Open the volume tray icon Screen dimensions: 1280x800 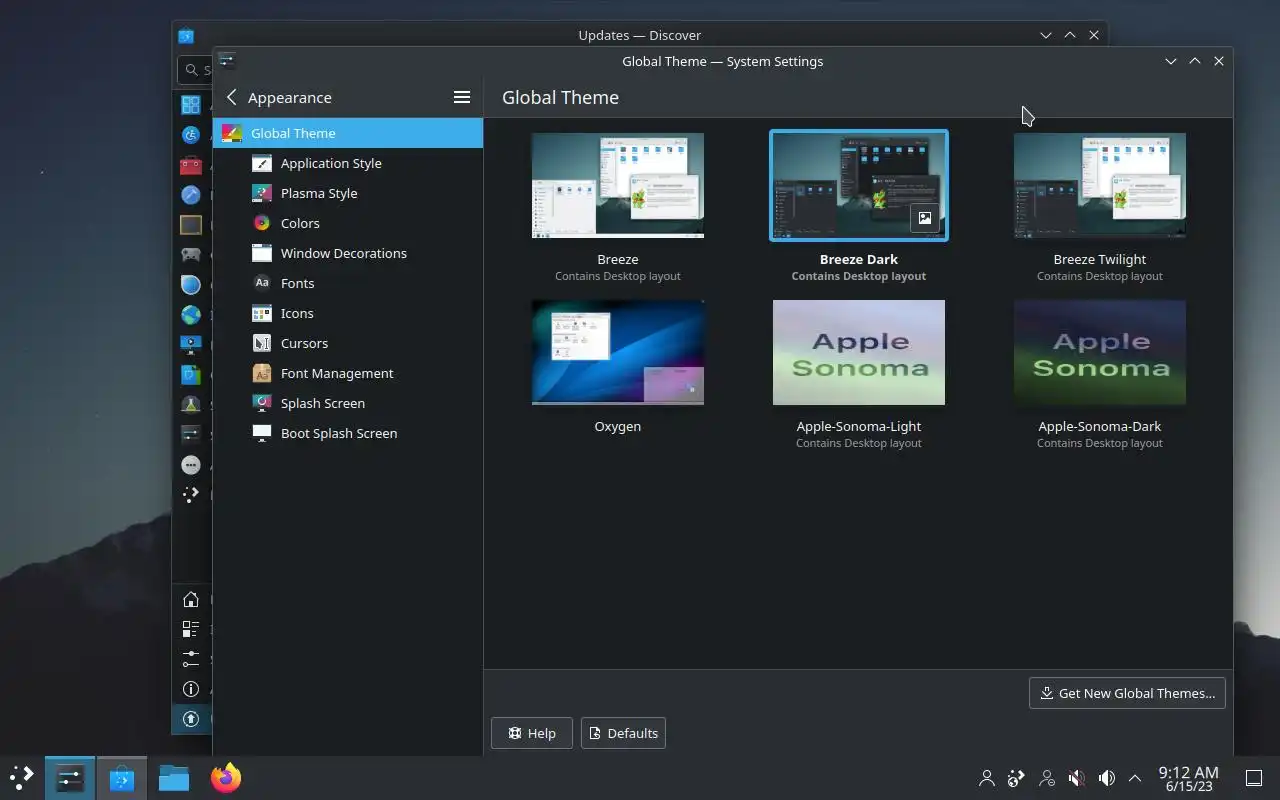(x=1107, y=778)
